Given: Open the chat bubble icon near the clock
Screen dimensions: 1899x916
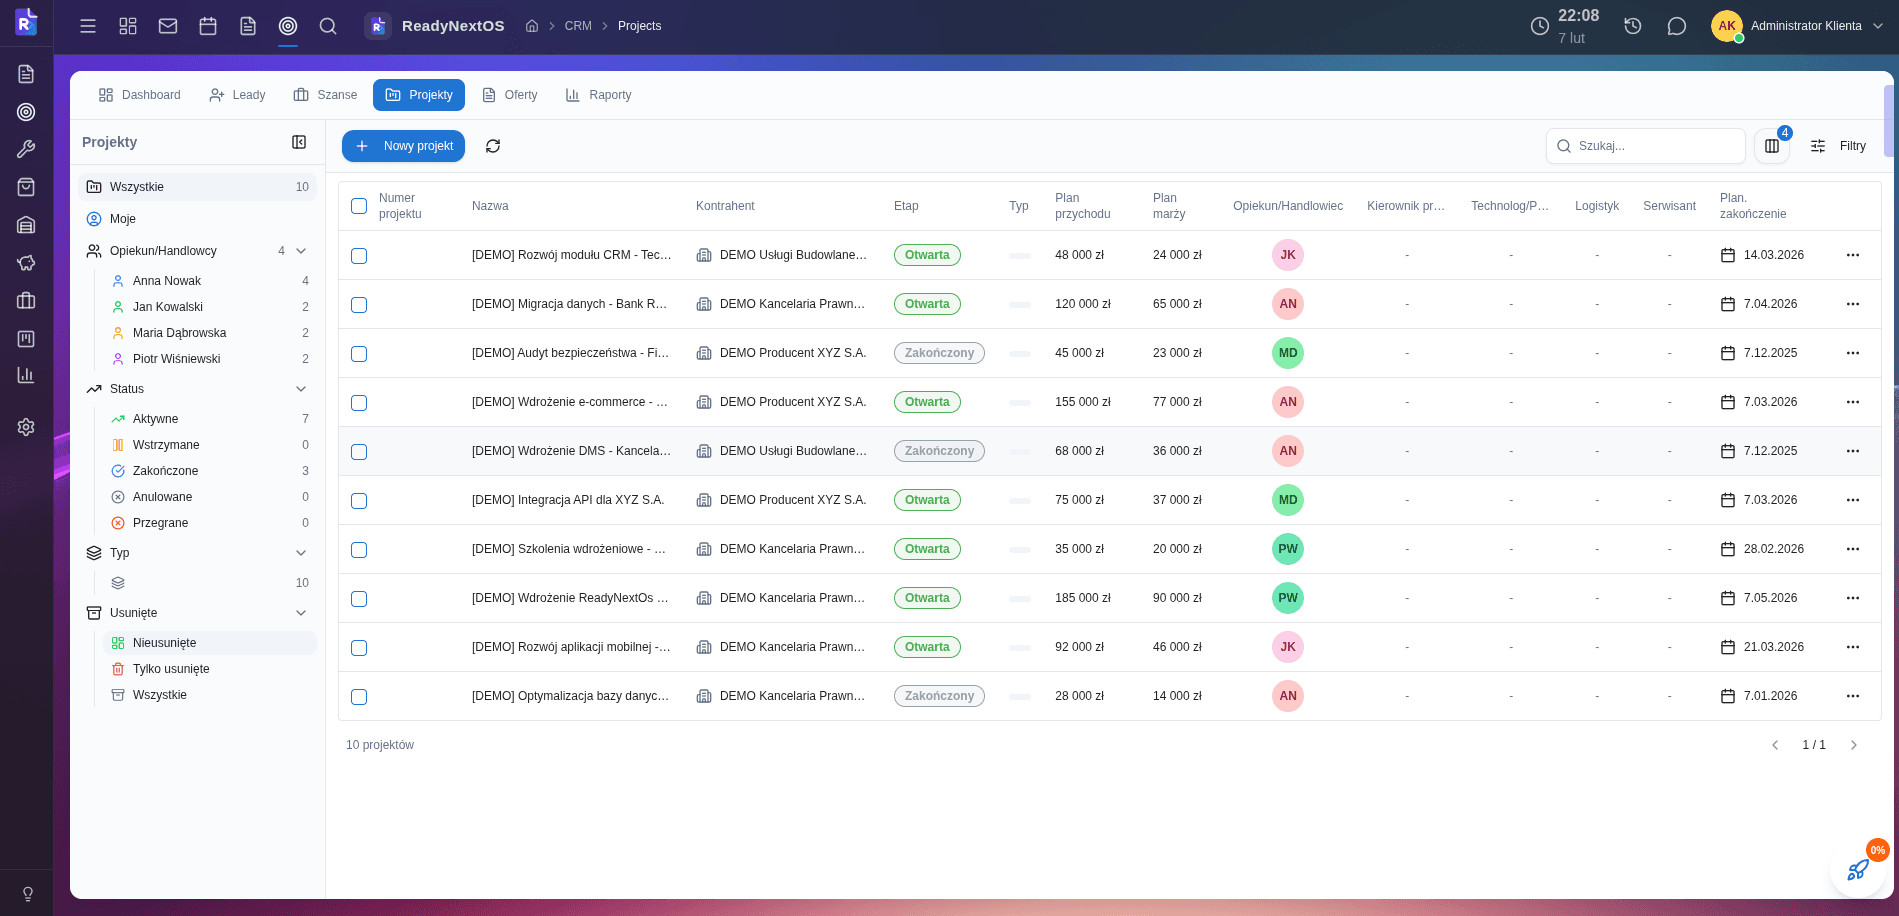Looking at the screenshot, I should 1677,25.
